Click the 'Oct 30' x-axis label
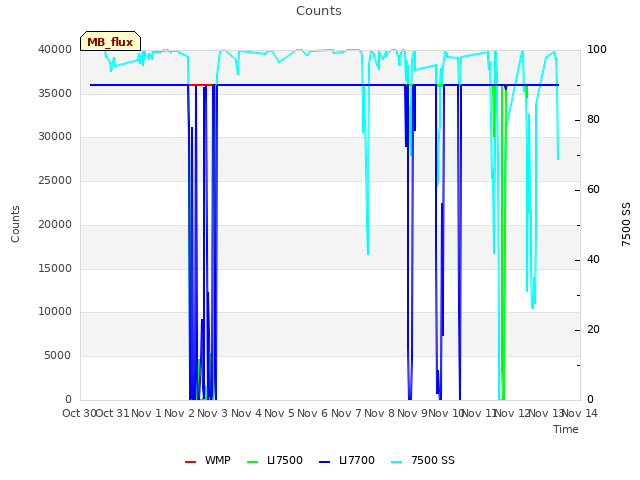The image size is (640, 480). coord(78,413)
